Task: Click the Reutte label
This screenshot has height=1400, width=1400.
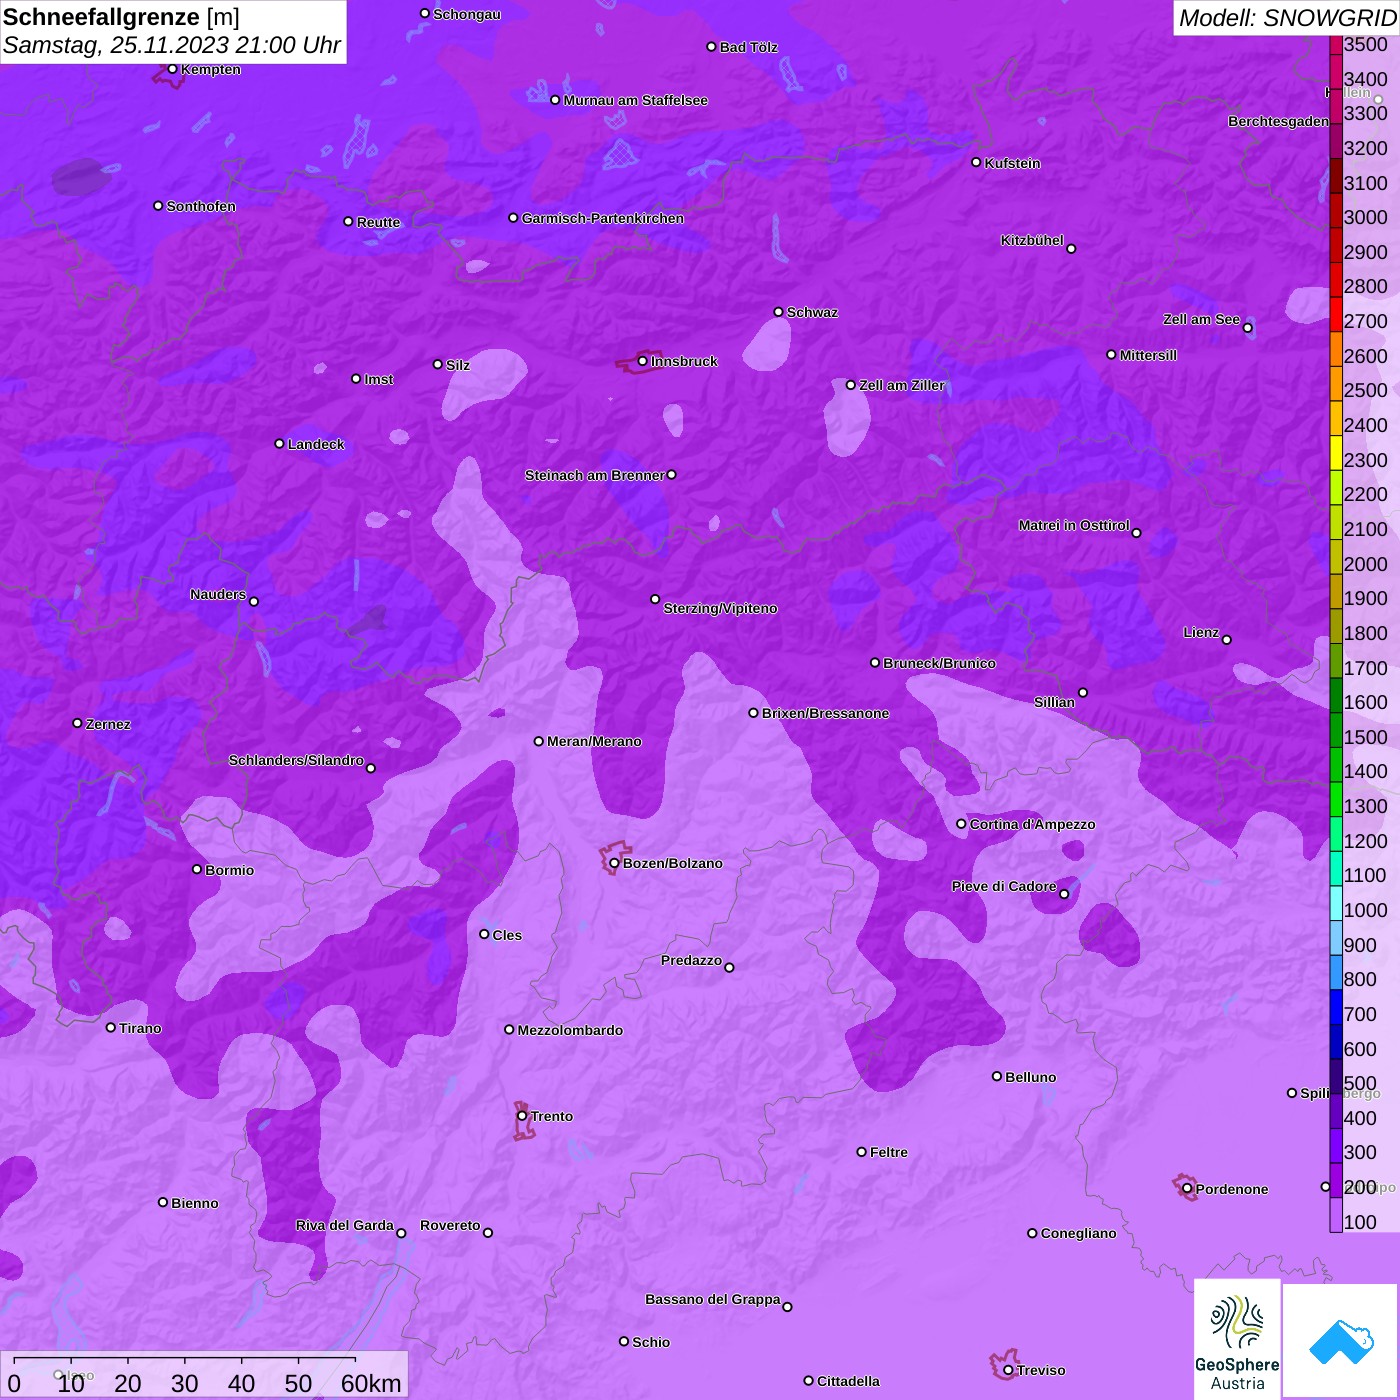Action: (378, 222)
